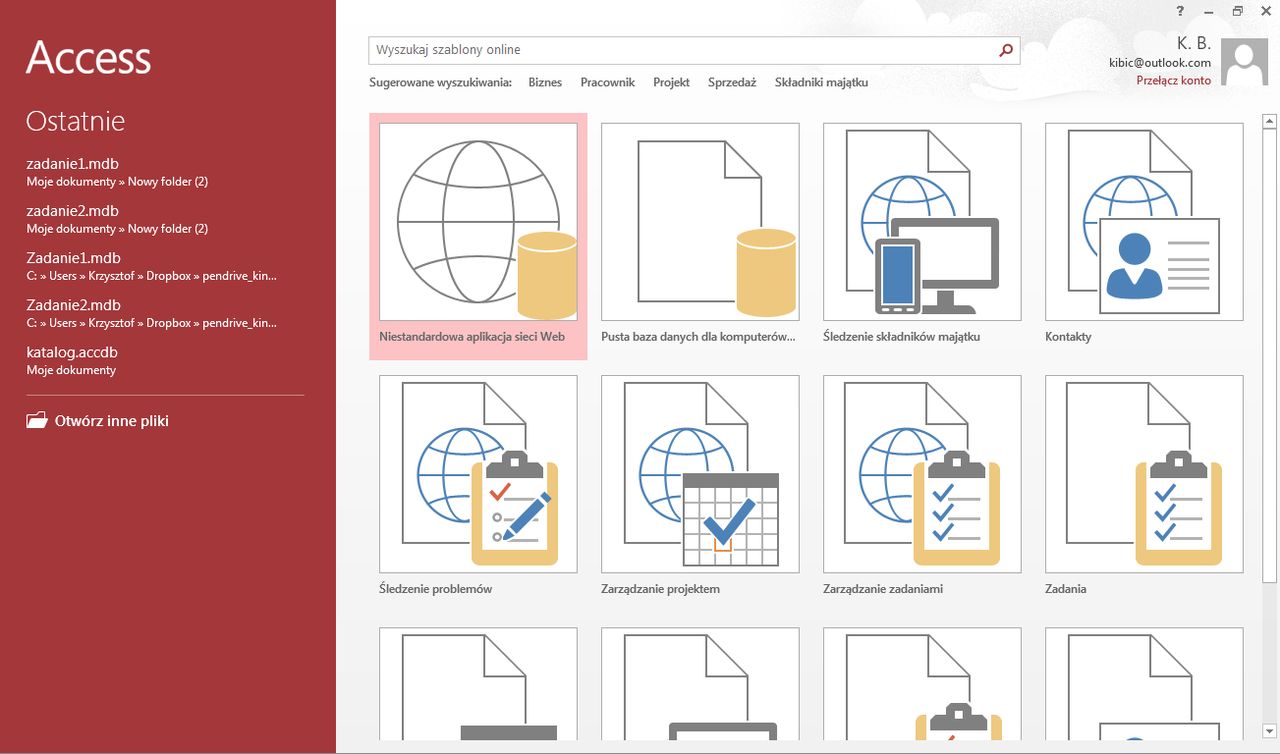Search suggested term Biznes
Image resolution: width=1280 pixels, height=754 pixels.
click(545, 83)
